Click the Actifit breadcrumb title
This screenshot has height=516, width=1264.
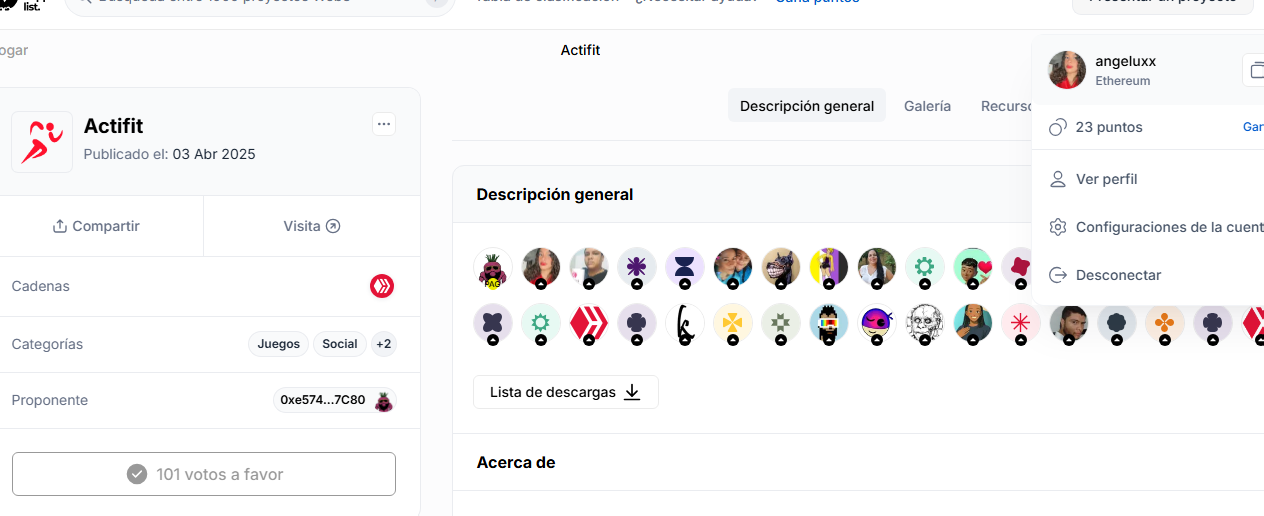[x=580, y=50]
